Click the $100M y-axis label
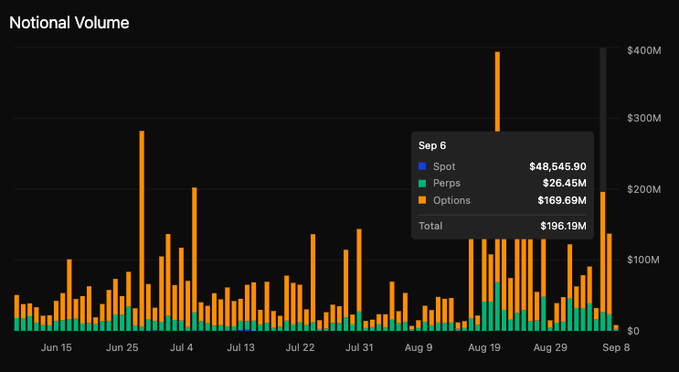The width and height of the screenshot is (679, 372). pos(643,260)
